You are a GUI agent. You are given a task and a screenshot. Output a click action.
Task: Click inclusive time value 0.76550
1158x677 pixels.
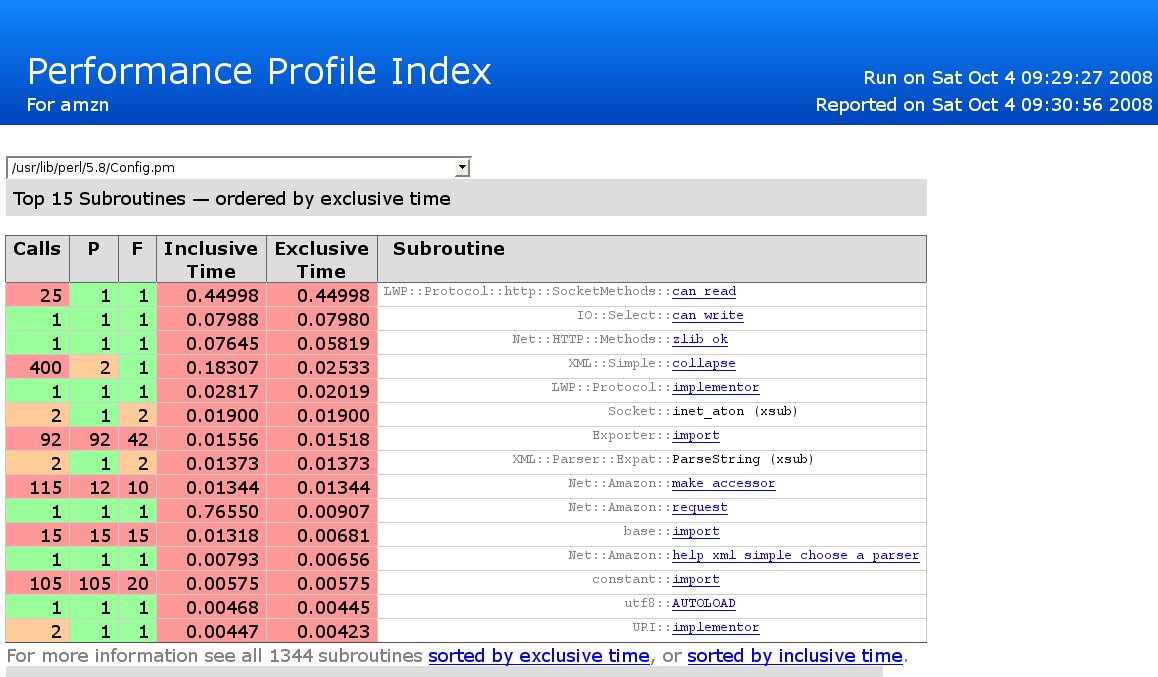tap(211, 512)
